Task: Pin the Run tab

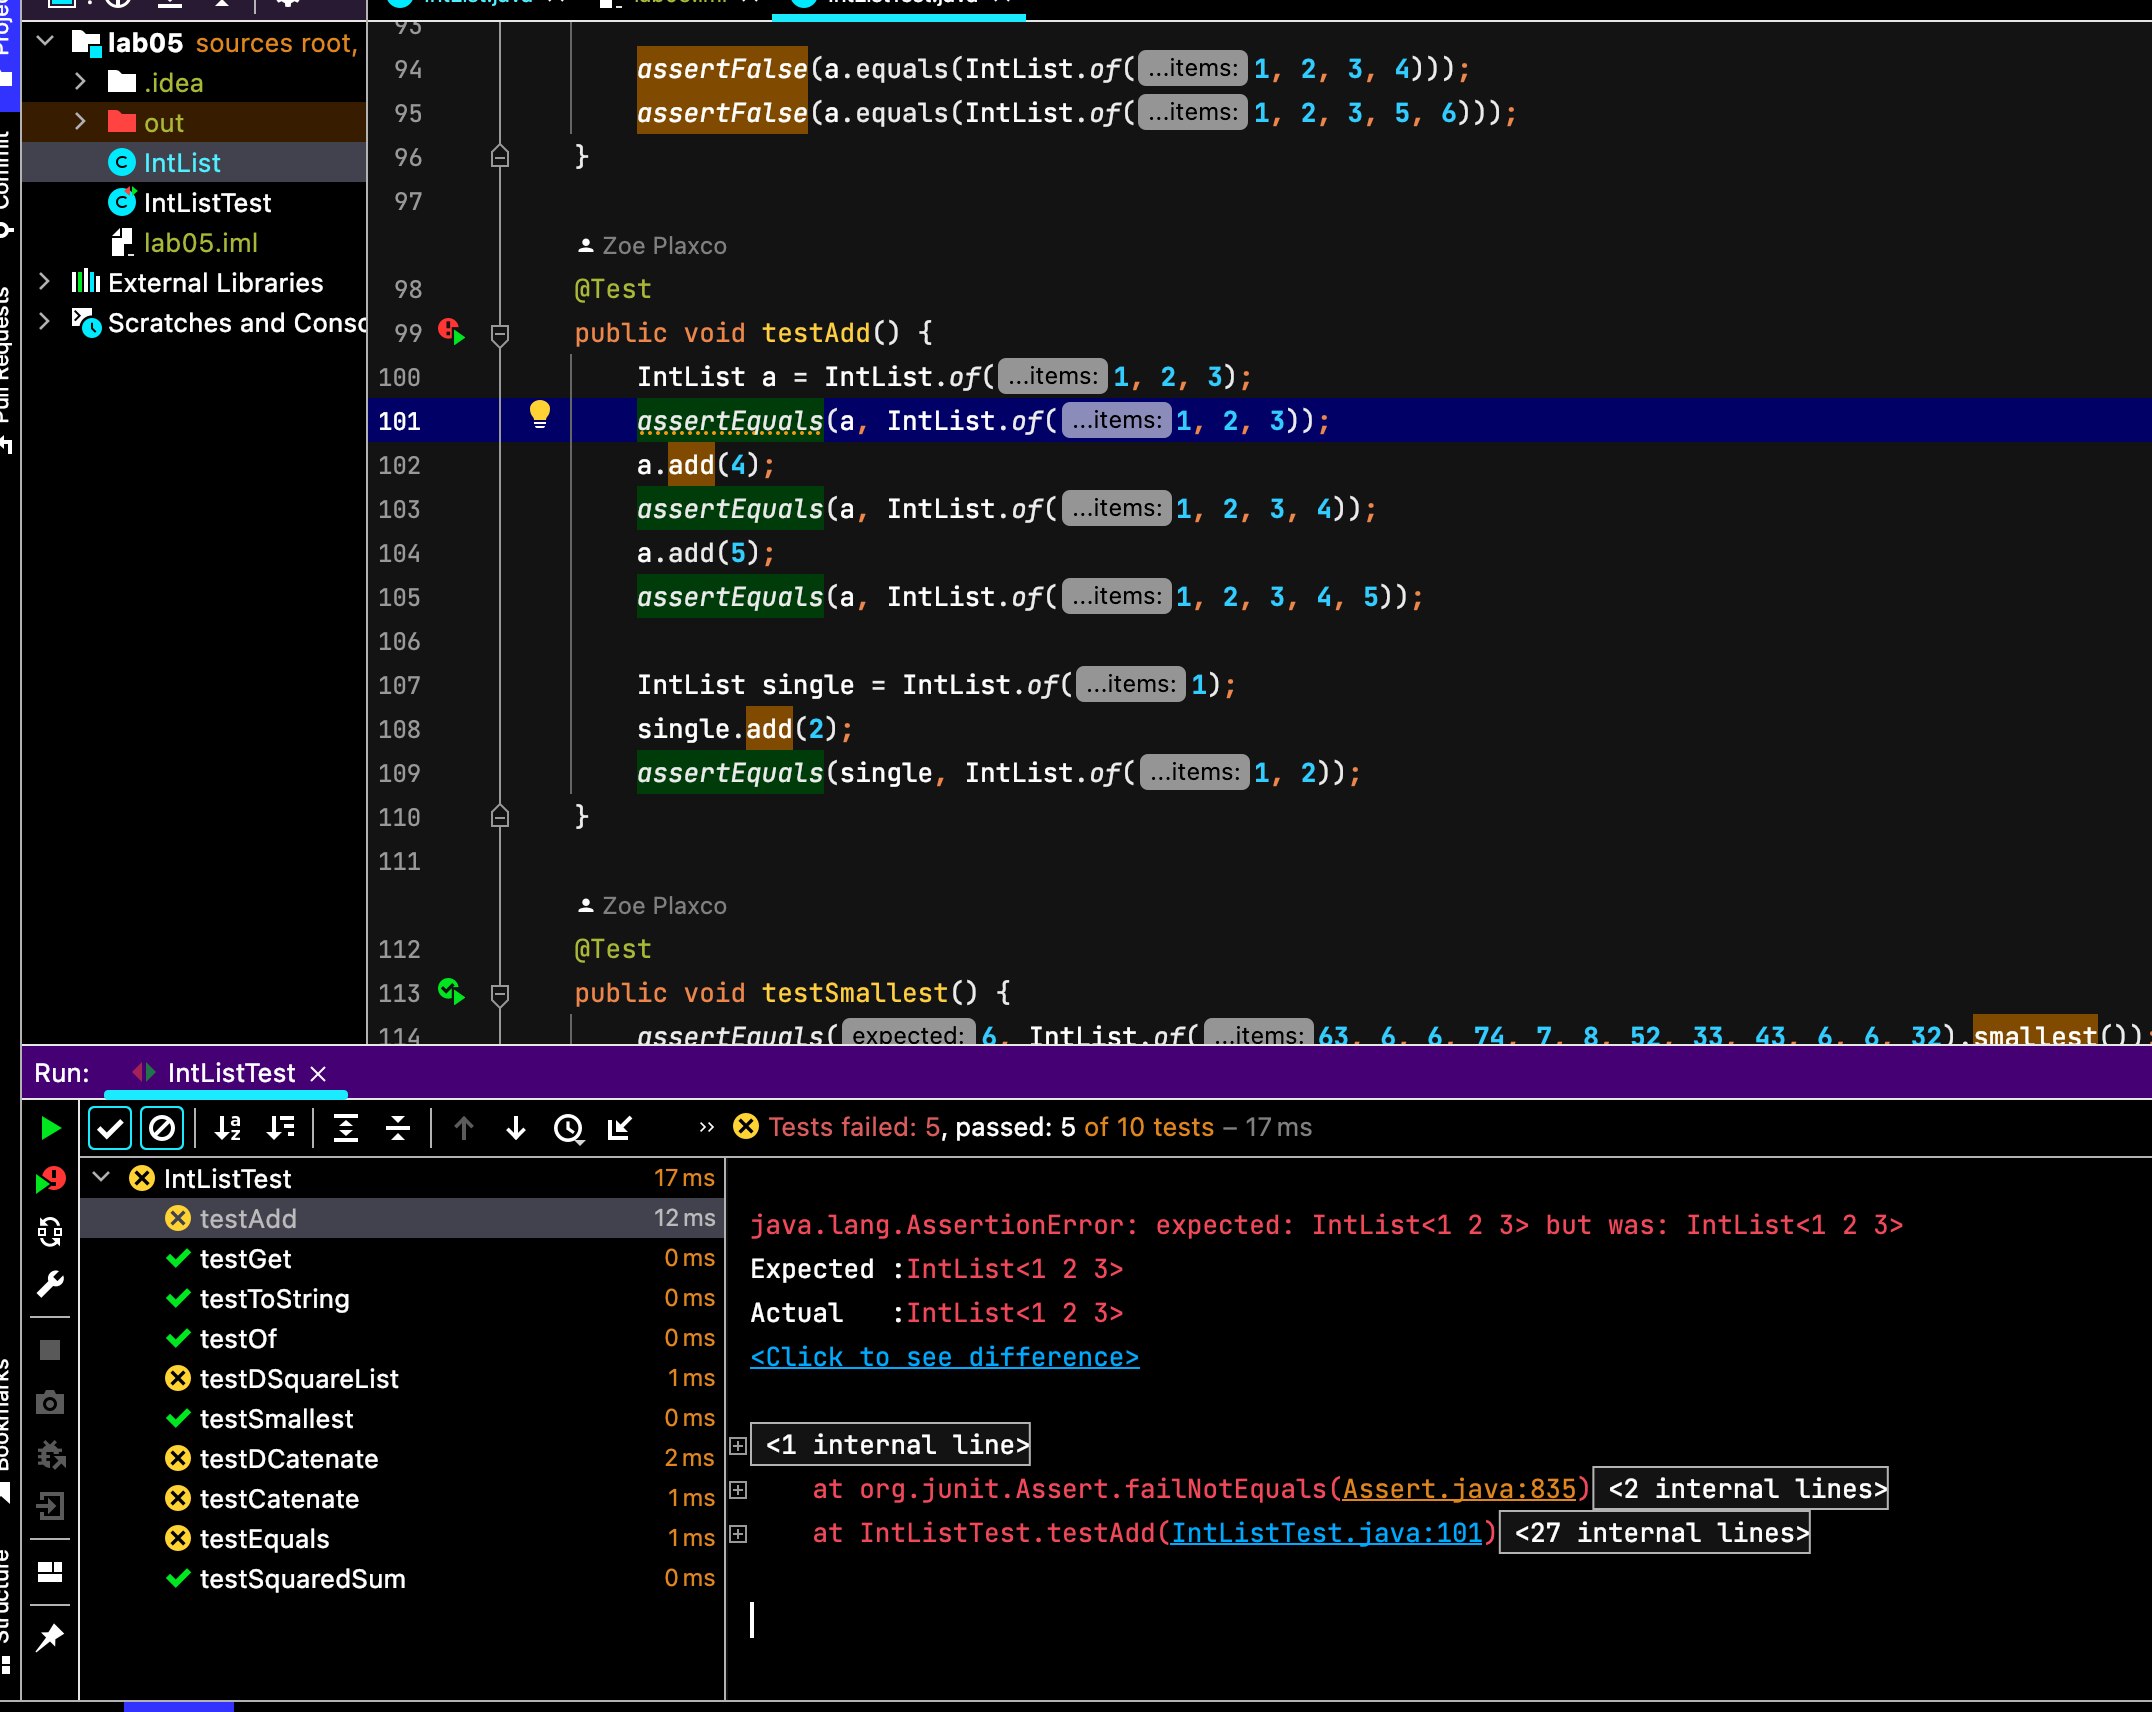Action: (x=50, y=1638)
